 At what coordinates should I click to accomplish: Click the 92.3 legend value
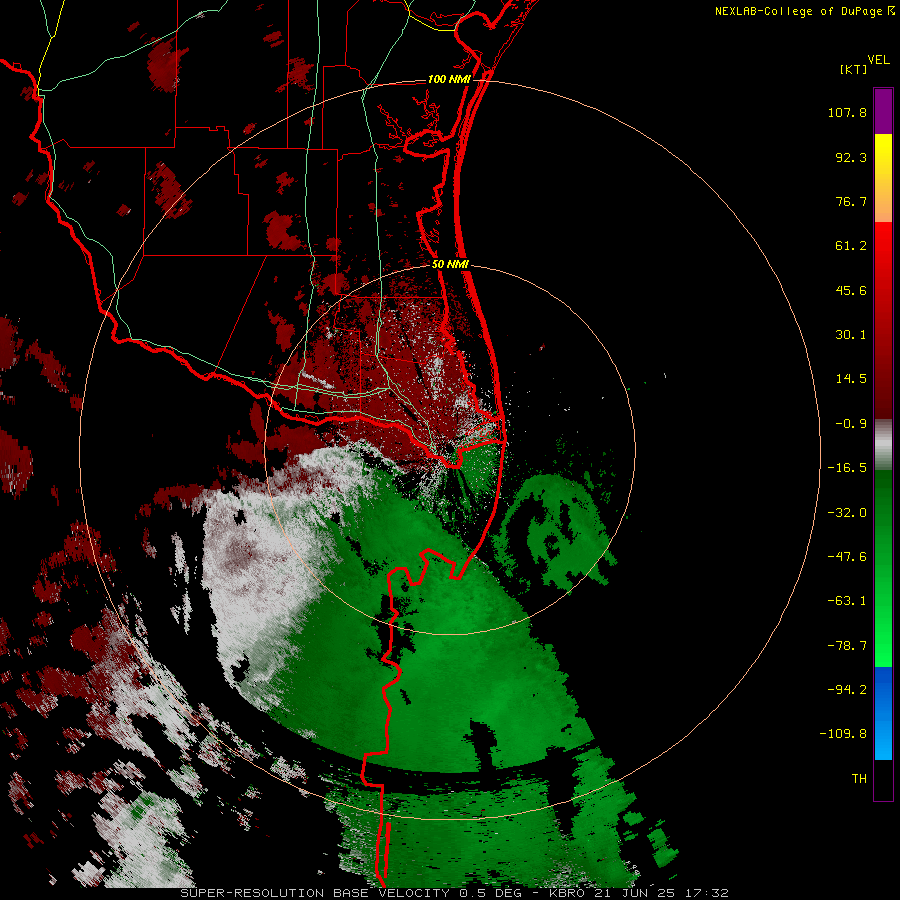point(851,157)
